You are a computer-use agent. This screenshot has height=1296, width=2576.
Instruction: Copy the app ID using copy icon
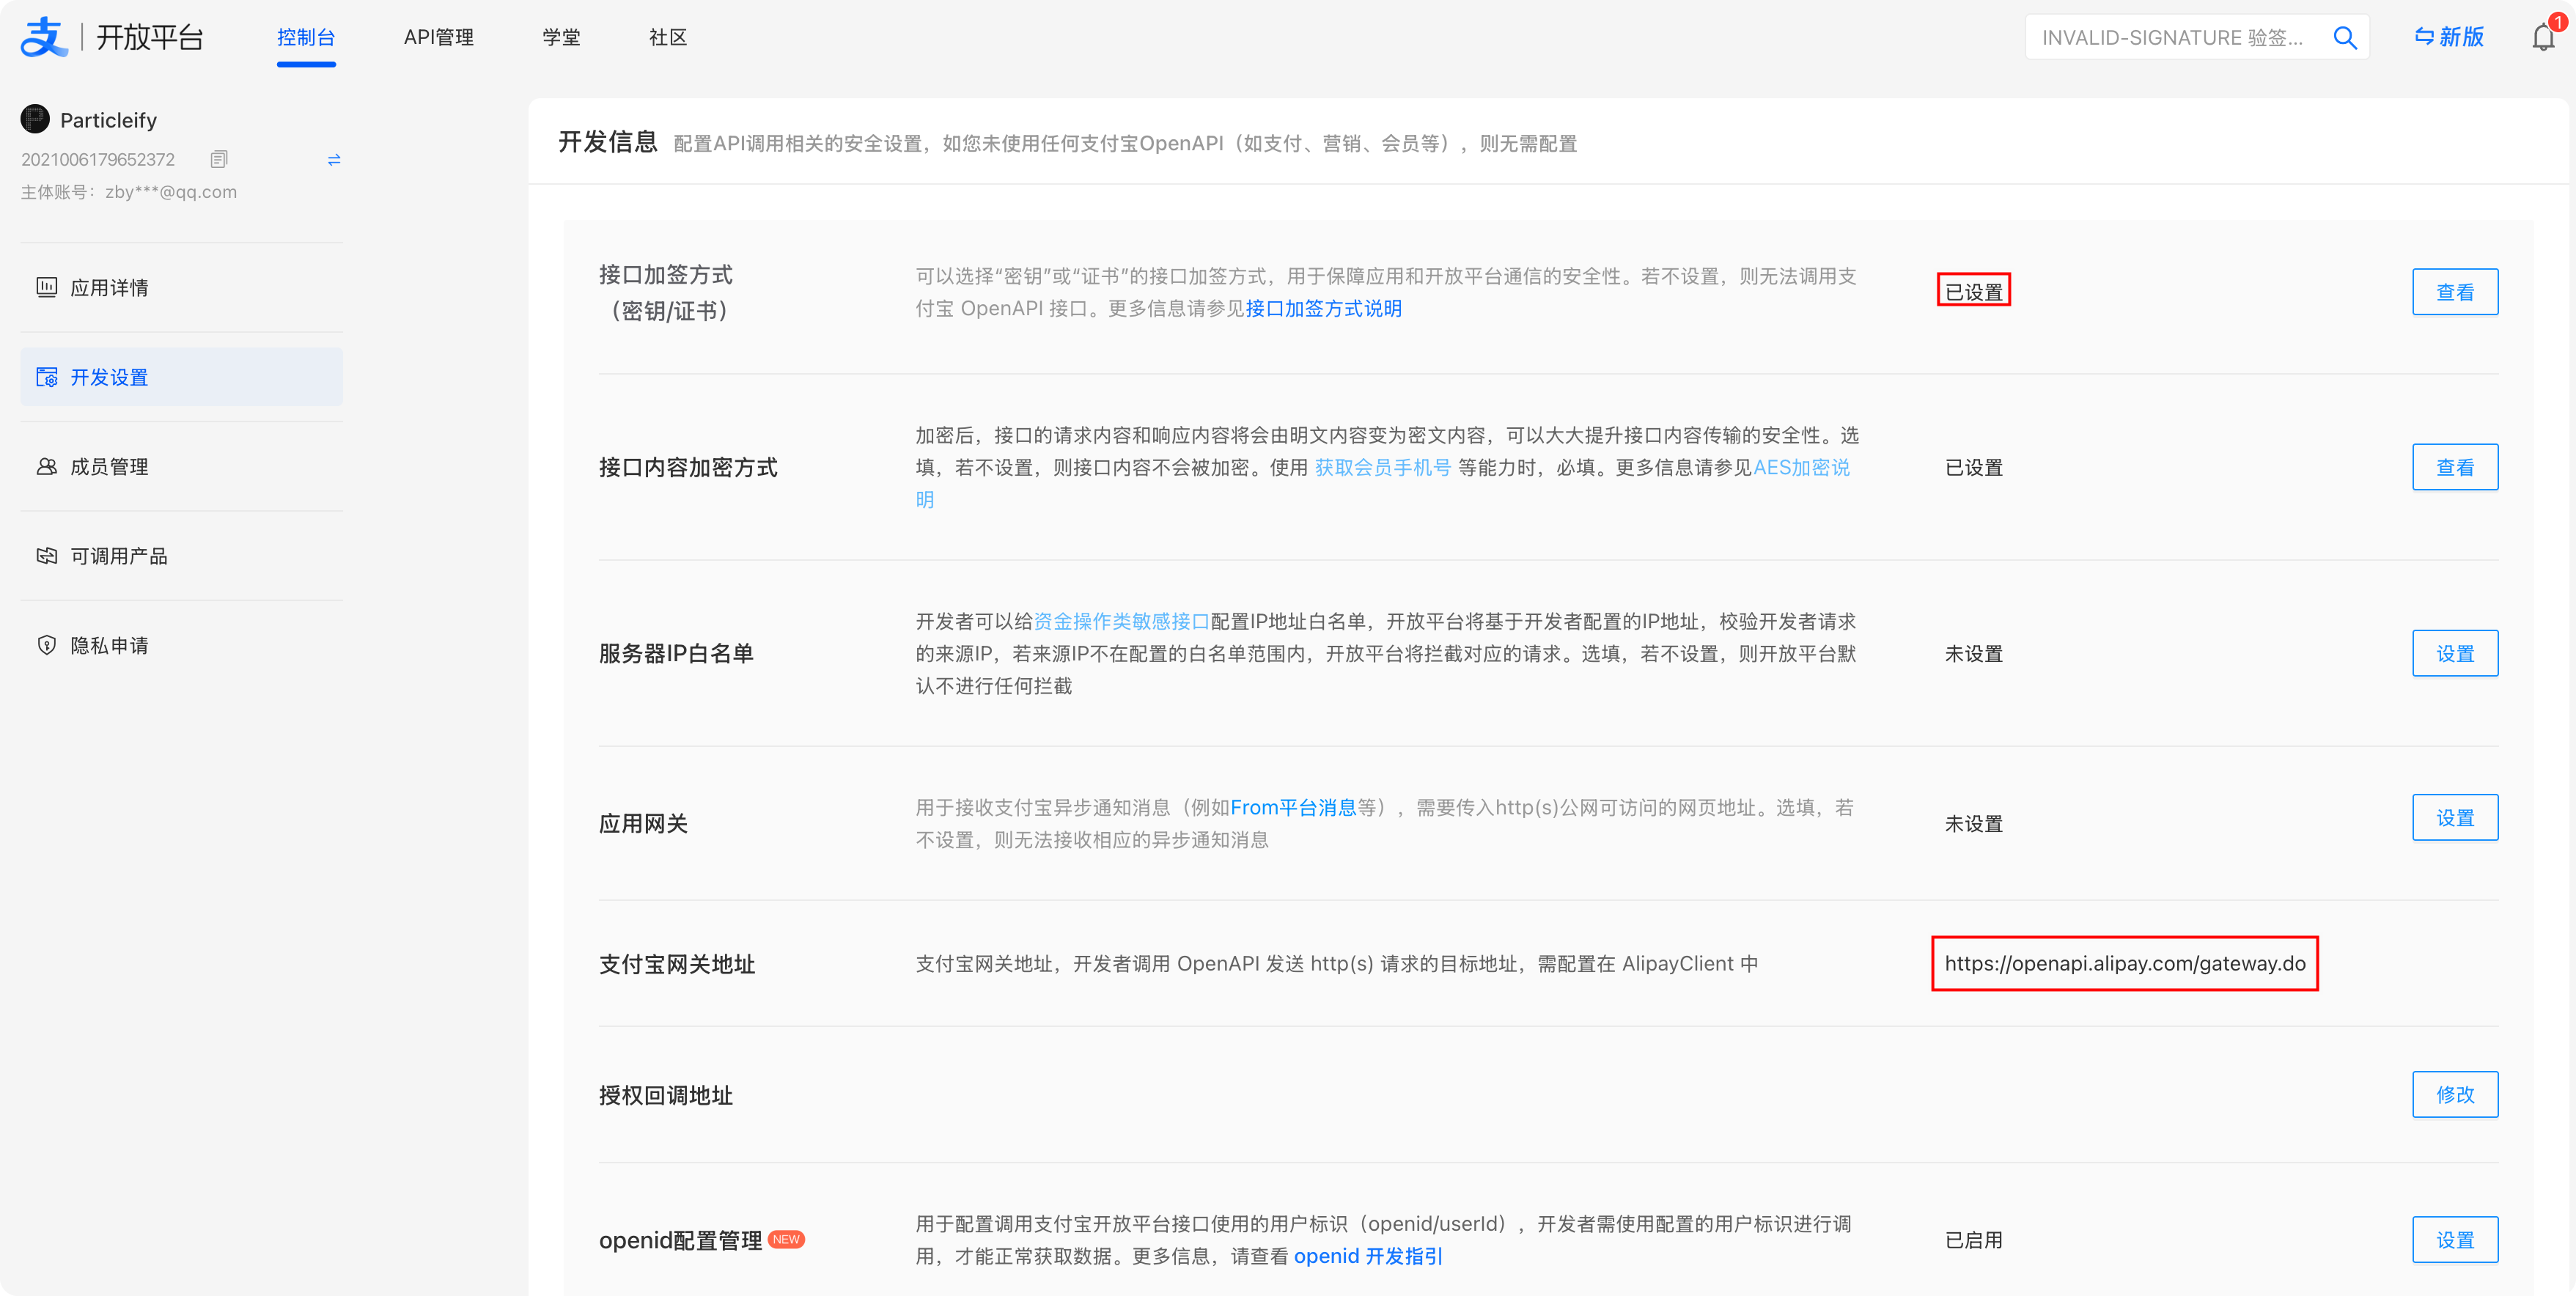pyautogui.click(x=219, y=159)
